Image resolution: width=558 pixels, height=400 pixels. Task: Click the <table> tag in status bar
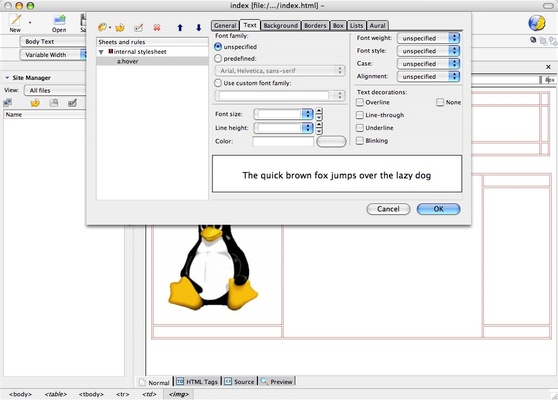coord(56,394)
